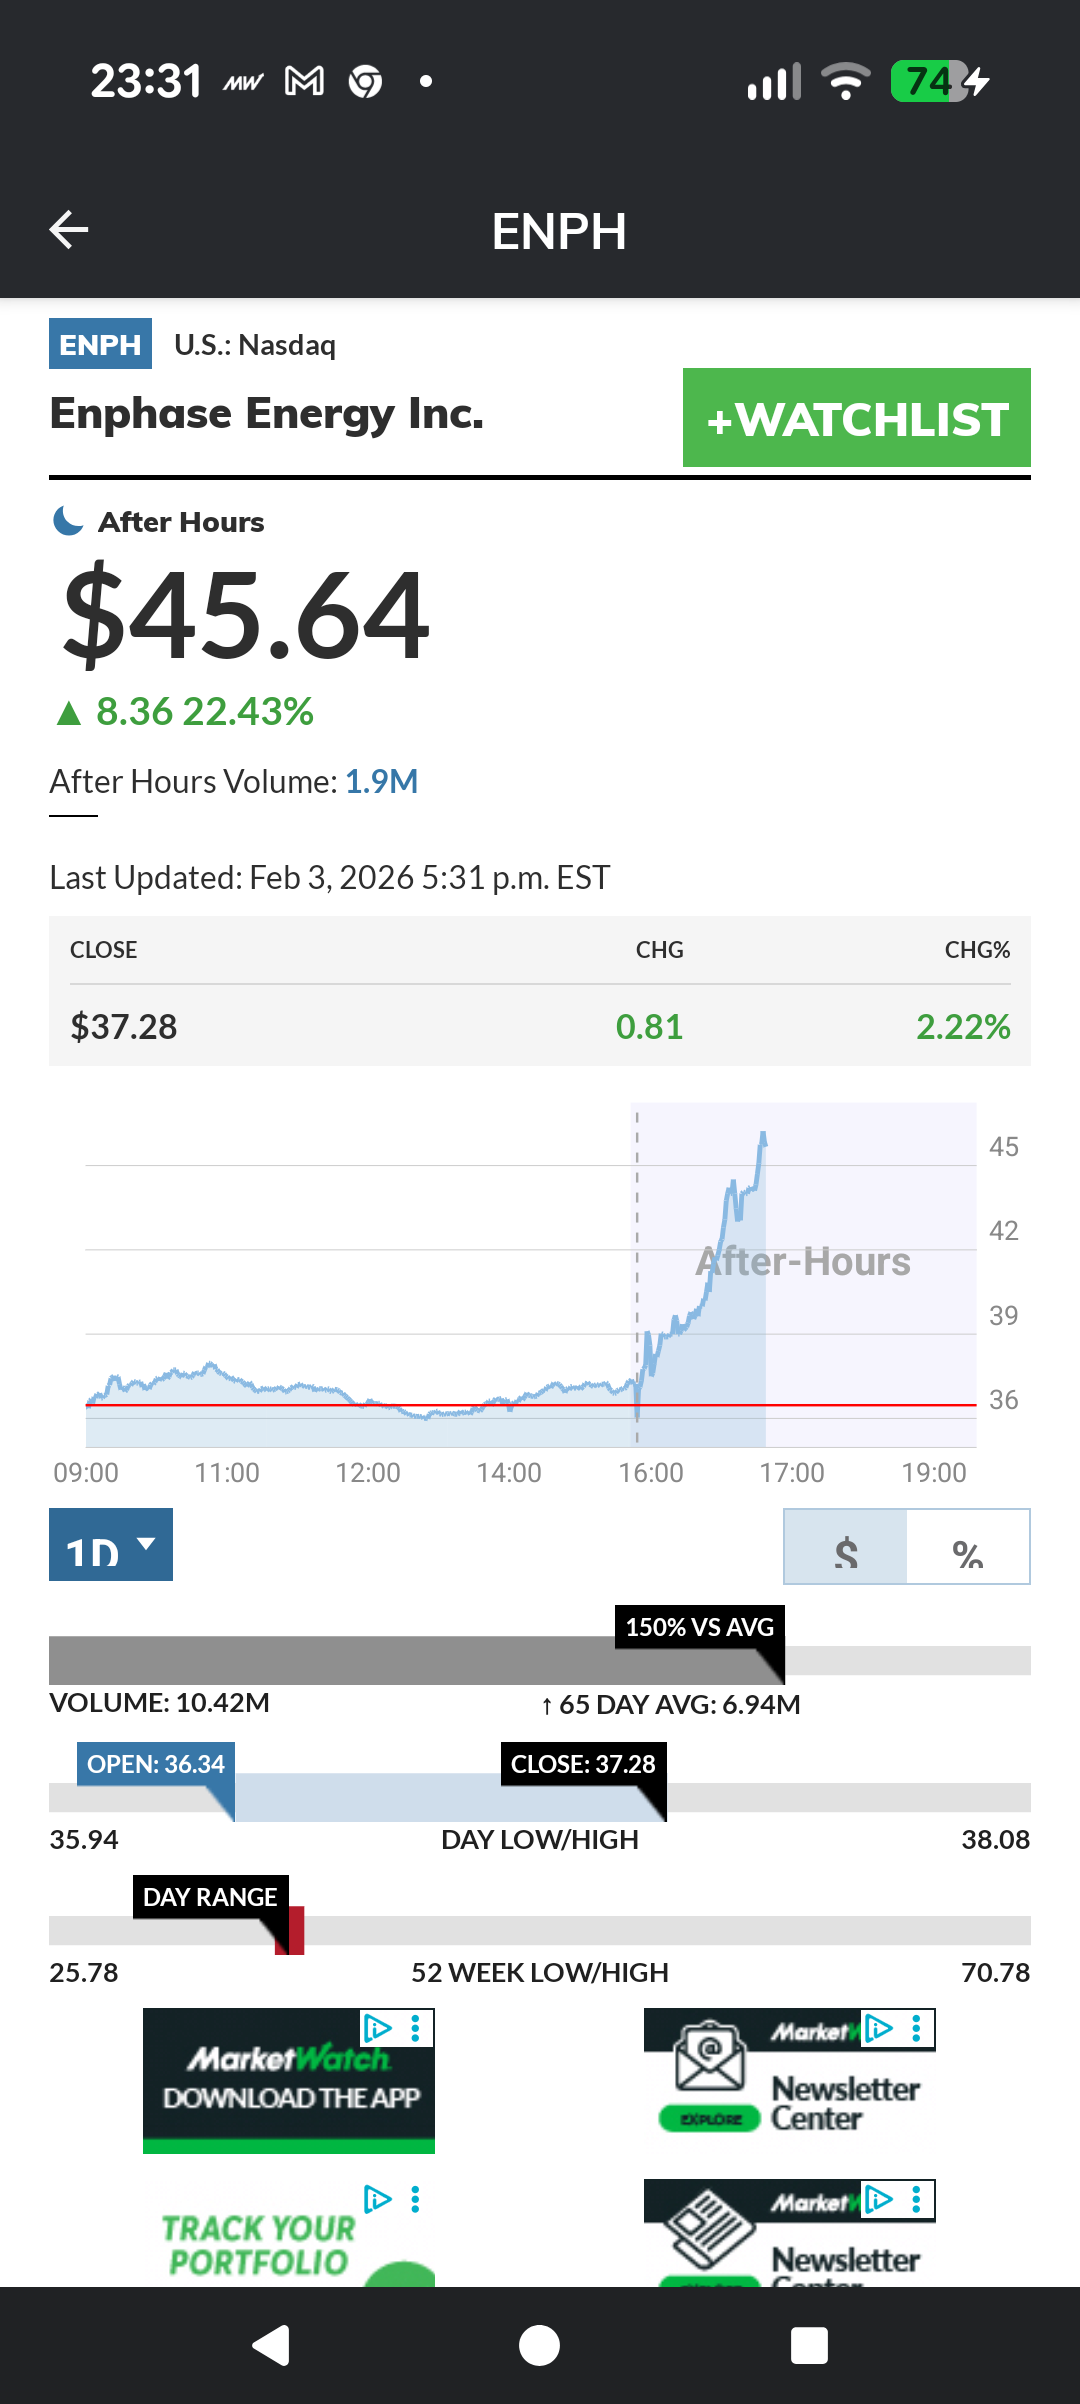Image resolution: width=1080 pixels, height=2404 pixels.
Task: Switch chart to dollar view
Action: pyautogui.click(x=846, y=1547)
